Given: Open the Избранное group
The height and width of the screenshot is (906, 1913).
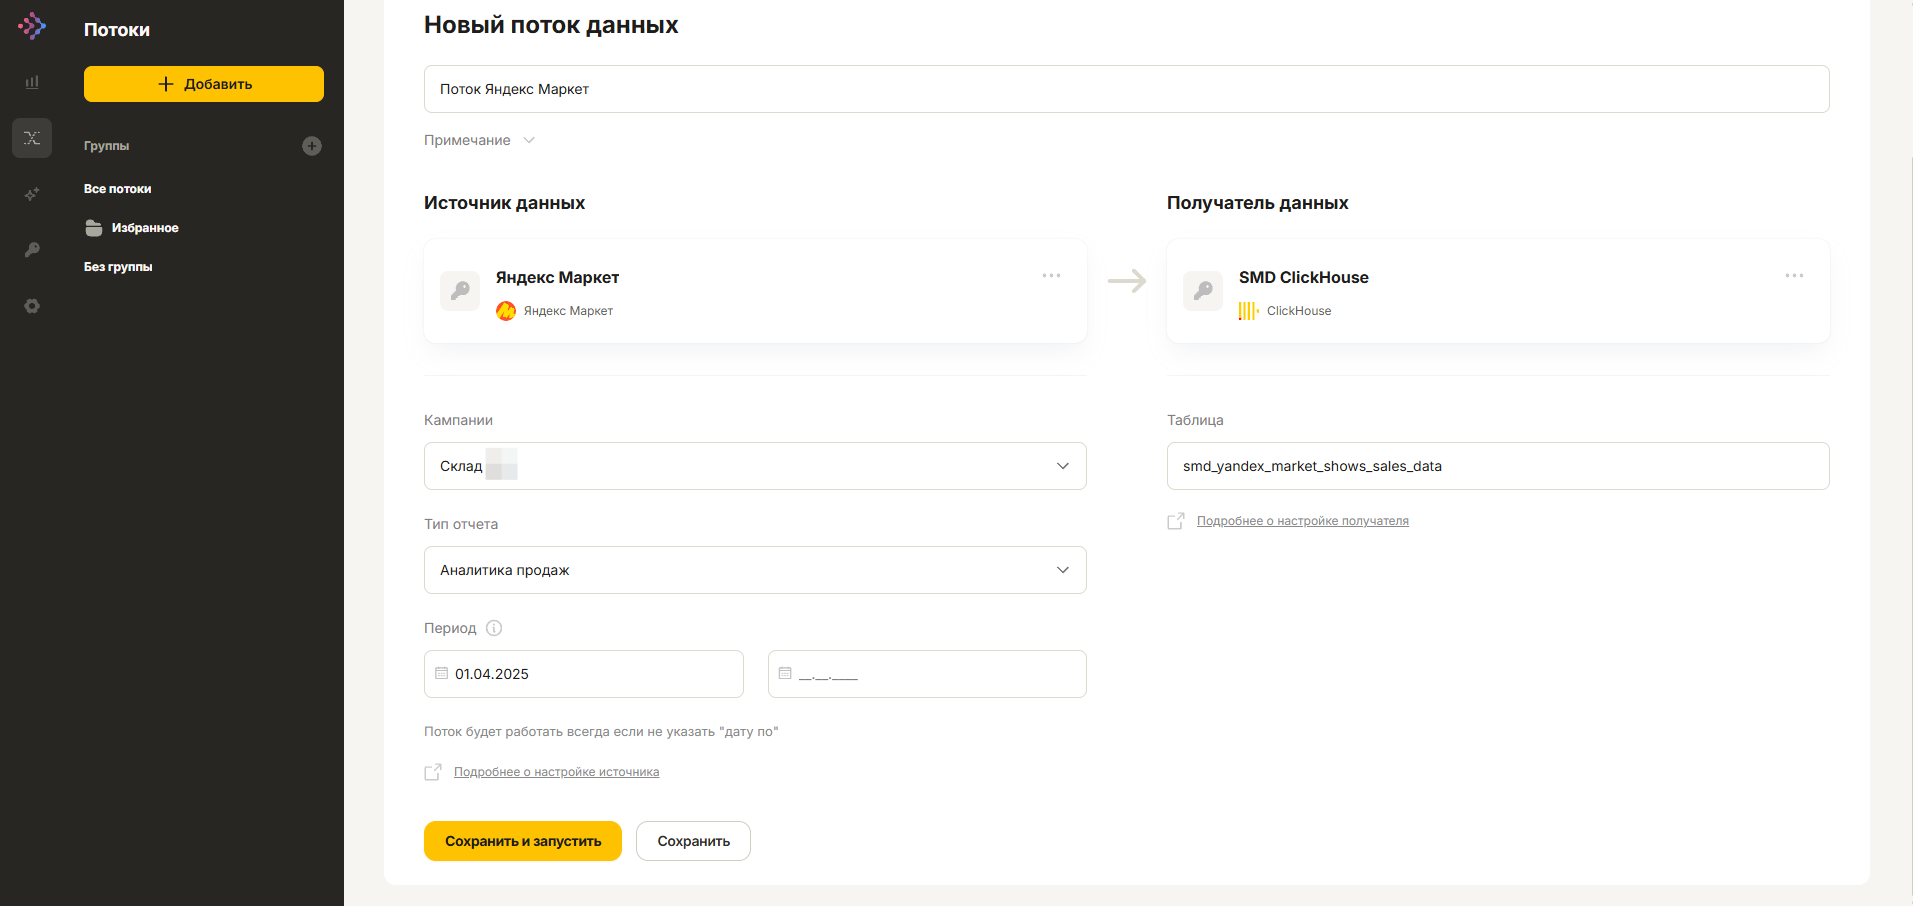Looking at the screenshot, I should tap(145, 228).
